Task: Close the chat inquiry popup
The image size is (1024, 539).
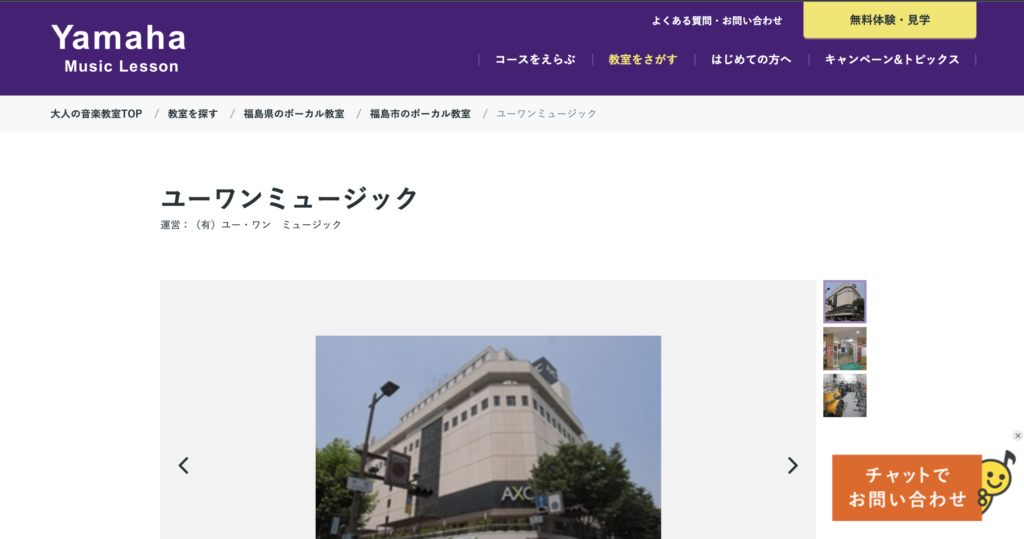Action: click(1017, 436)
